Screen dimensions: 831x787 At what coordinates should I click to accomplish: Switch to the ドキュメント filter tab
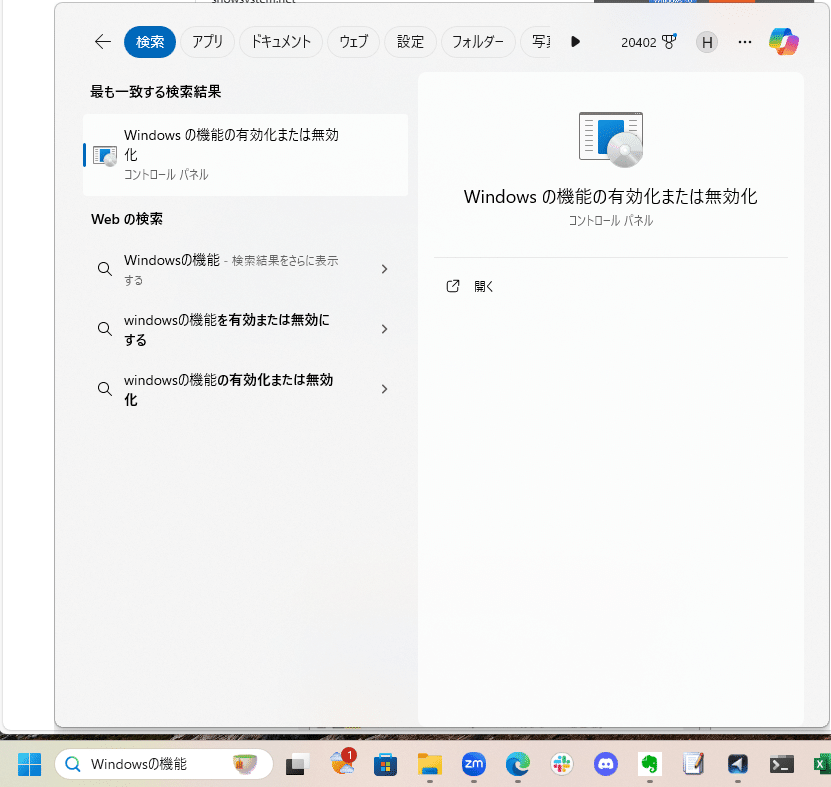[281, 42]
